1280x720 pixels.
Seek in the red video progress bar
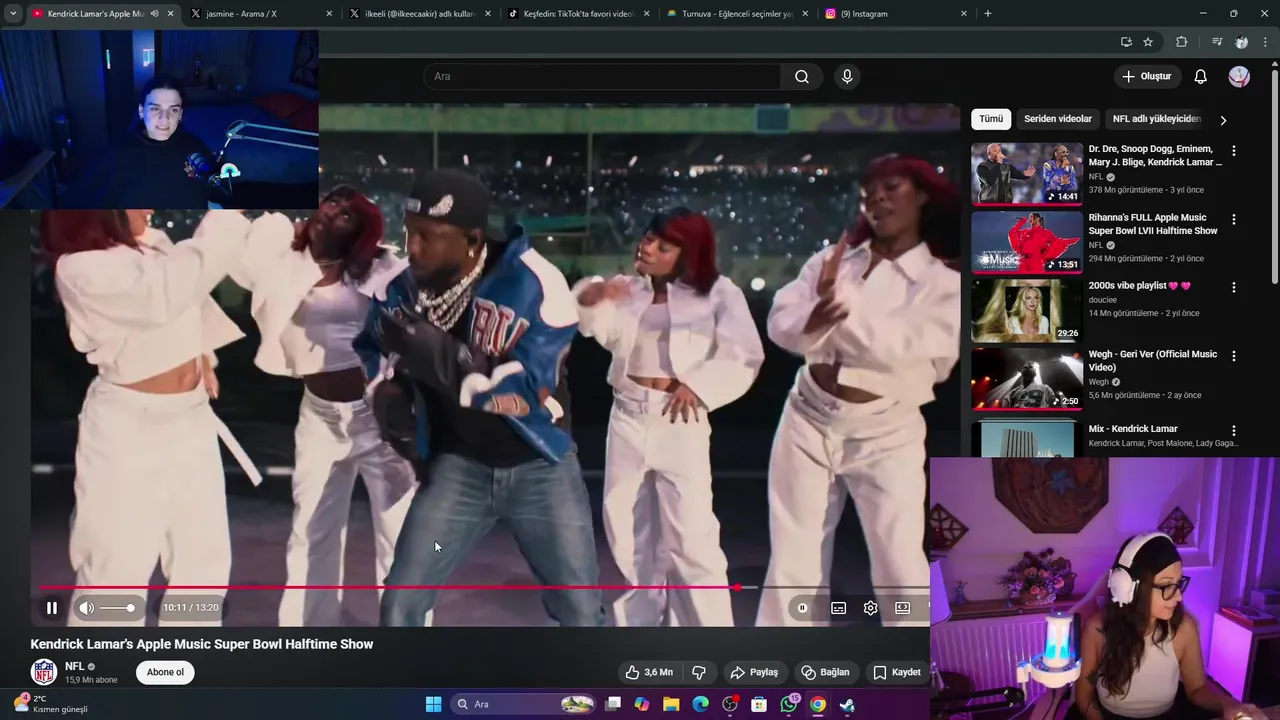tap(485, 588)
